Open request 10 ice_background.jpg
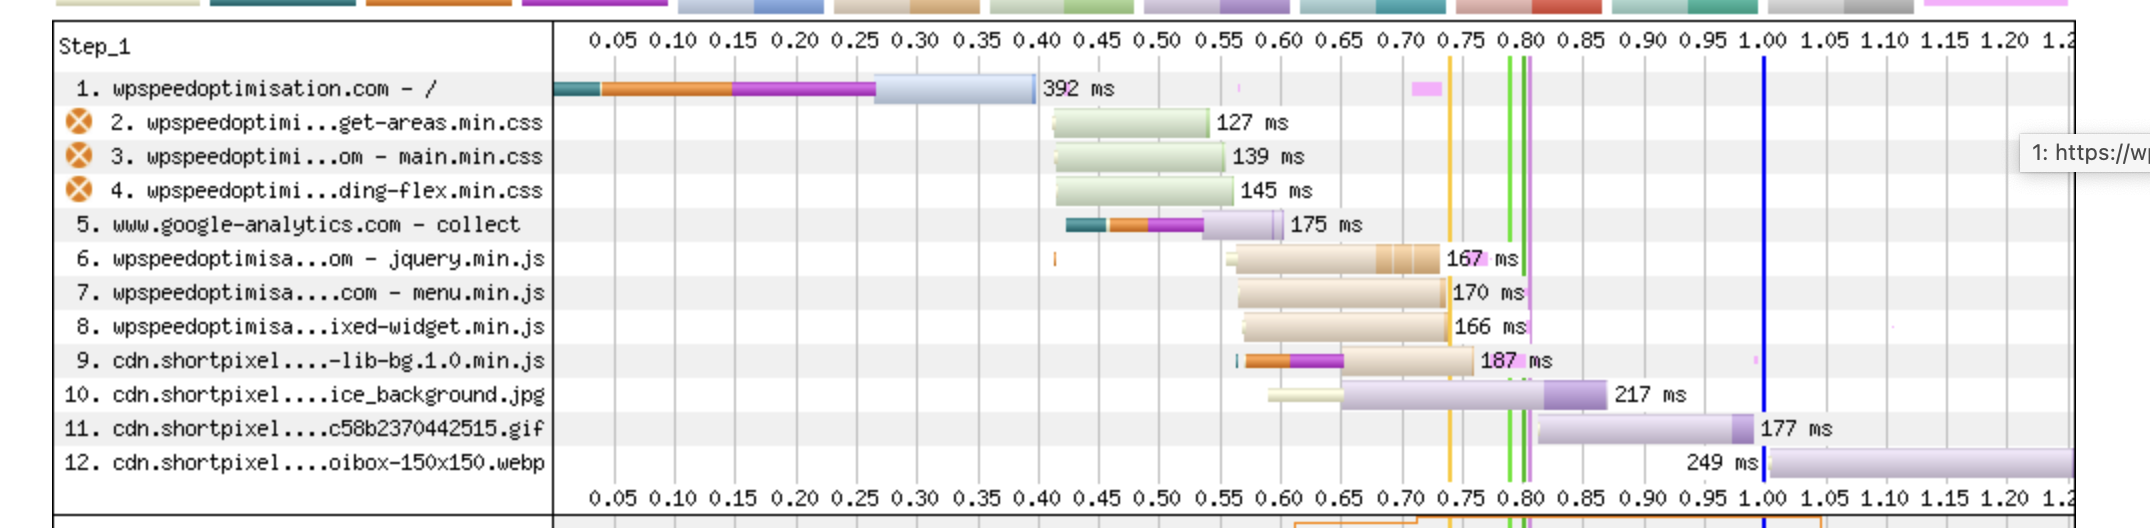This screenshot has height=528, width=2150. [x=305, y=394]
